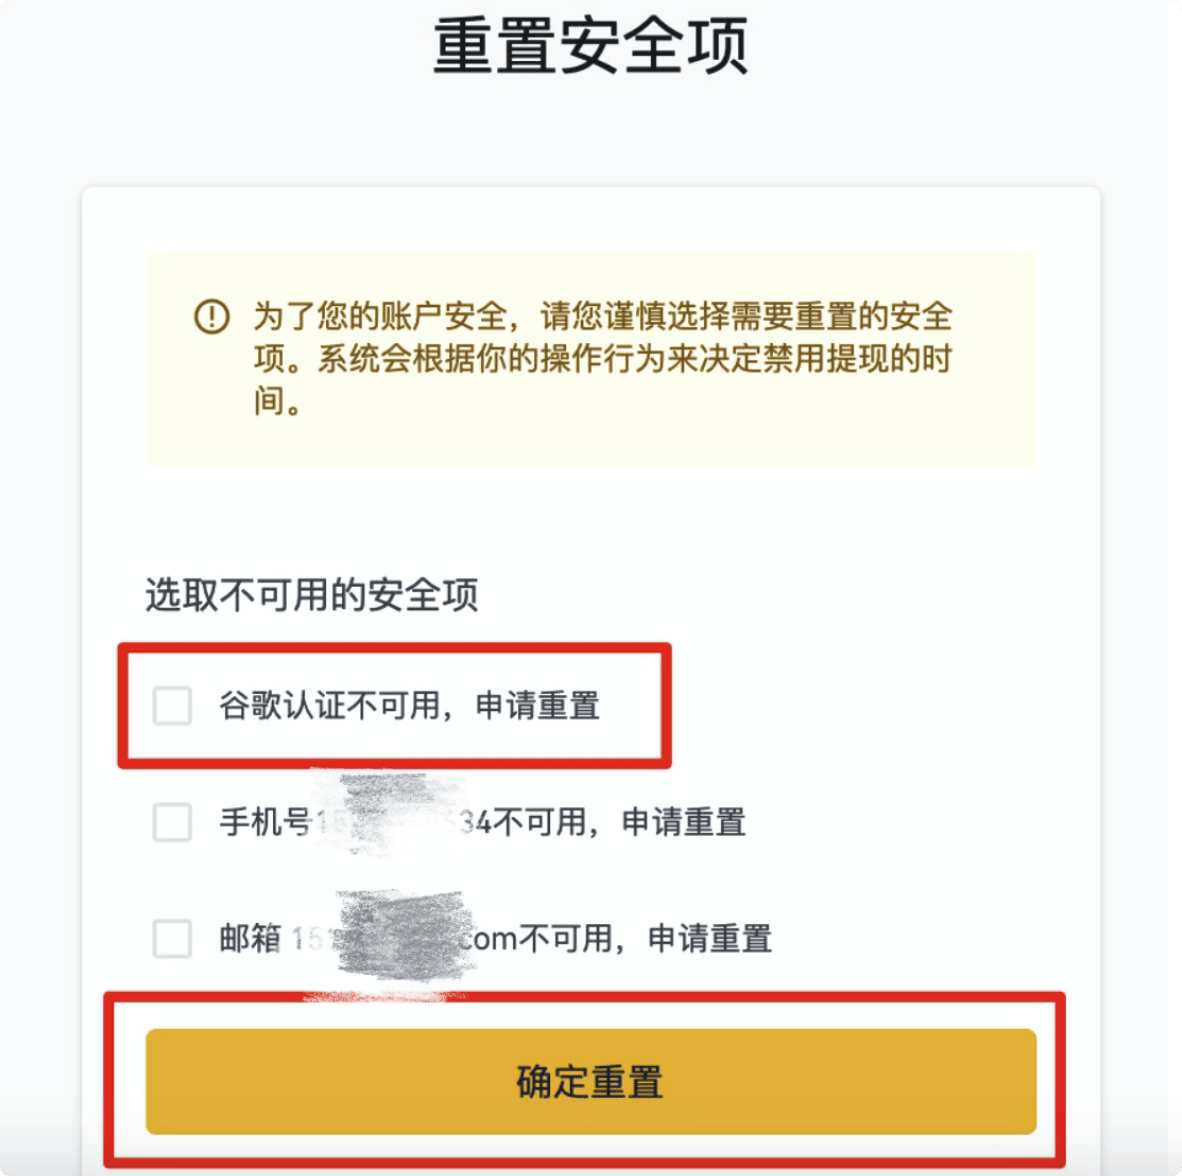
Task: Click the 确定重置 button
Action: (591, 1081)
